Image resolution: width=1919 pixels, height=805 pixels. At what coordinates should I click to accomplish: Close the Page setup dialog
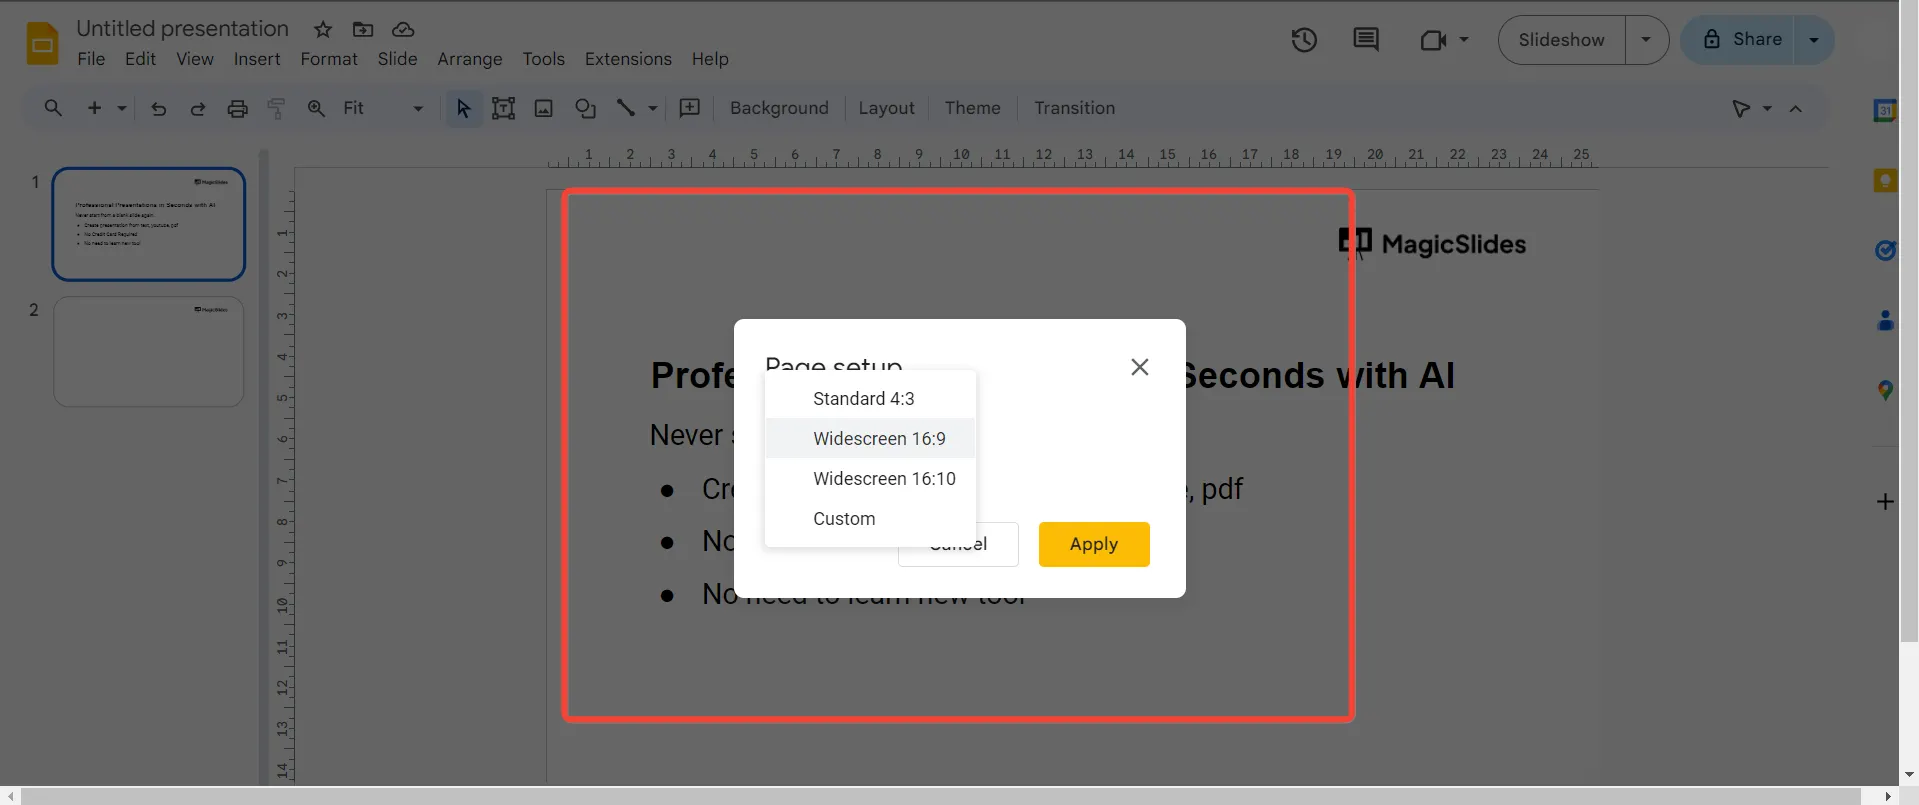point(1139,367)
